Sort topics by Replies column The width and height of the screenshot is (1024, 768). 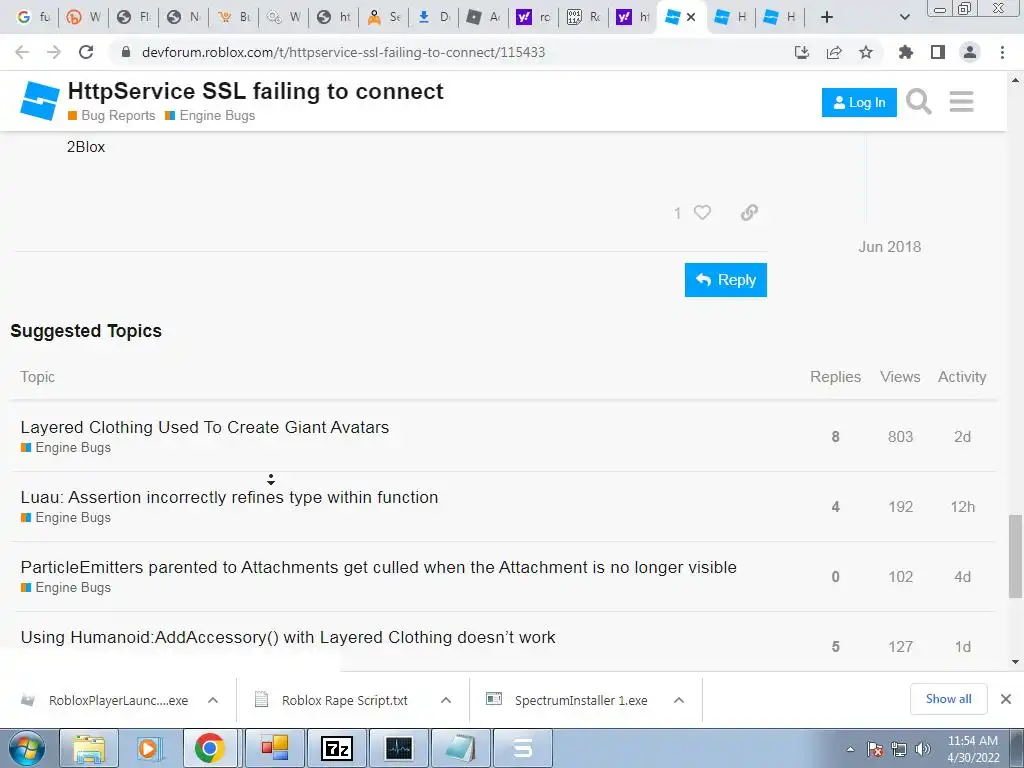coord(835,377)
